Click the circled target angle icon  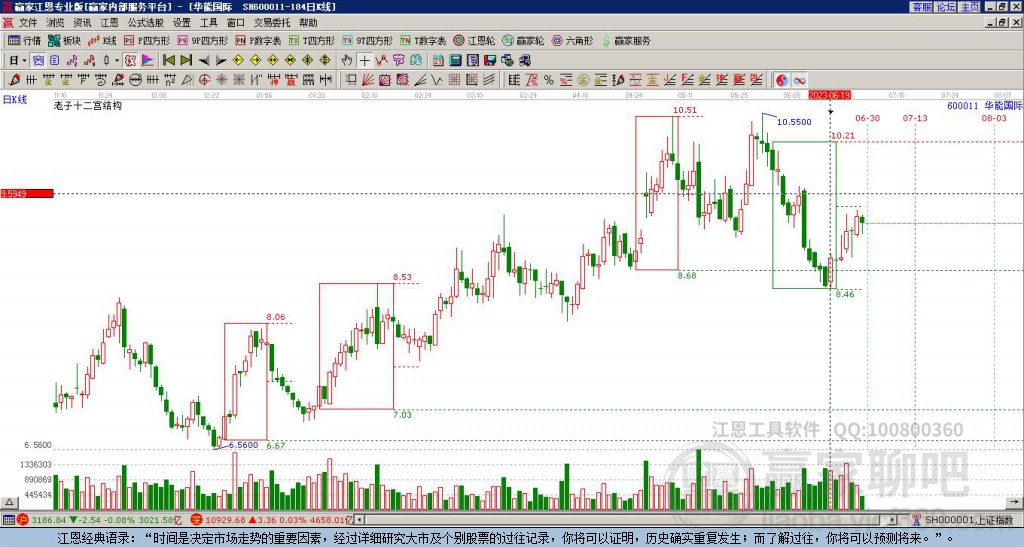[x=204, y=80]
